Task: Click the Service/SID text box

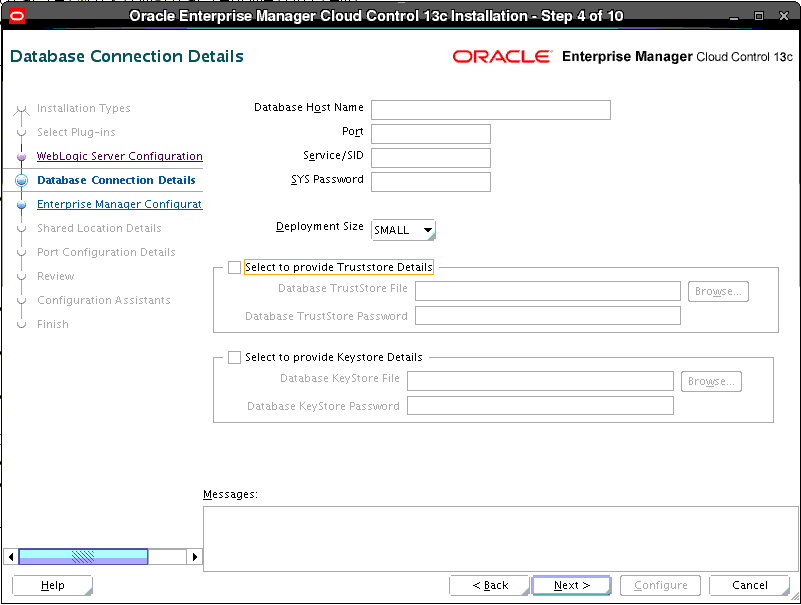Action: 431,158
